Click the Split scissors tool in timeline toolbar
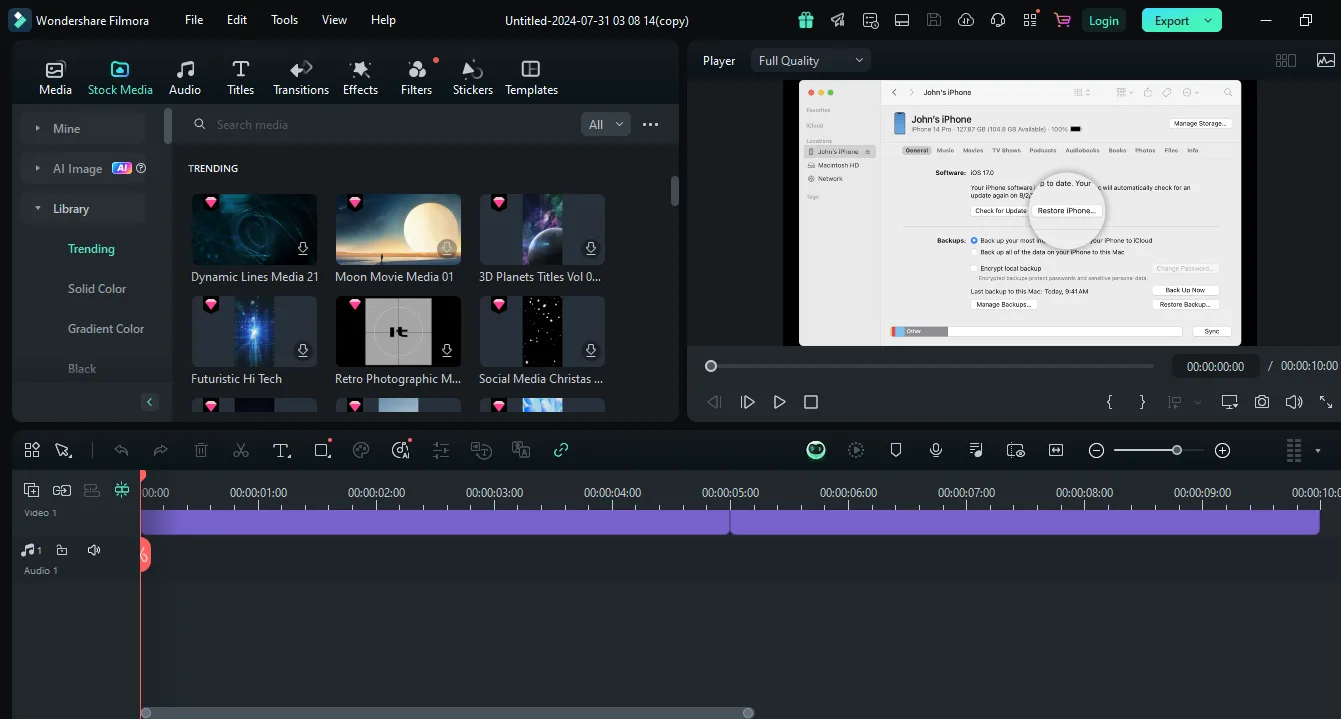Viewport: 1341px width, 719px height. pyautogui.click(x=241, y=451)
